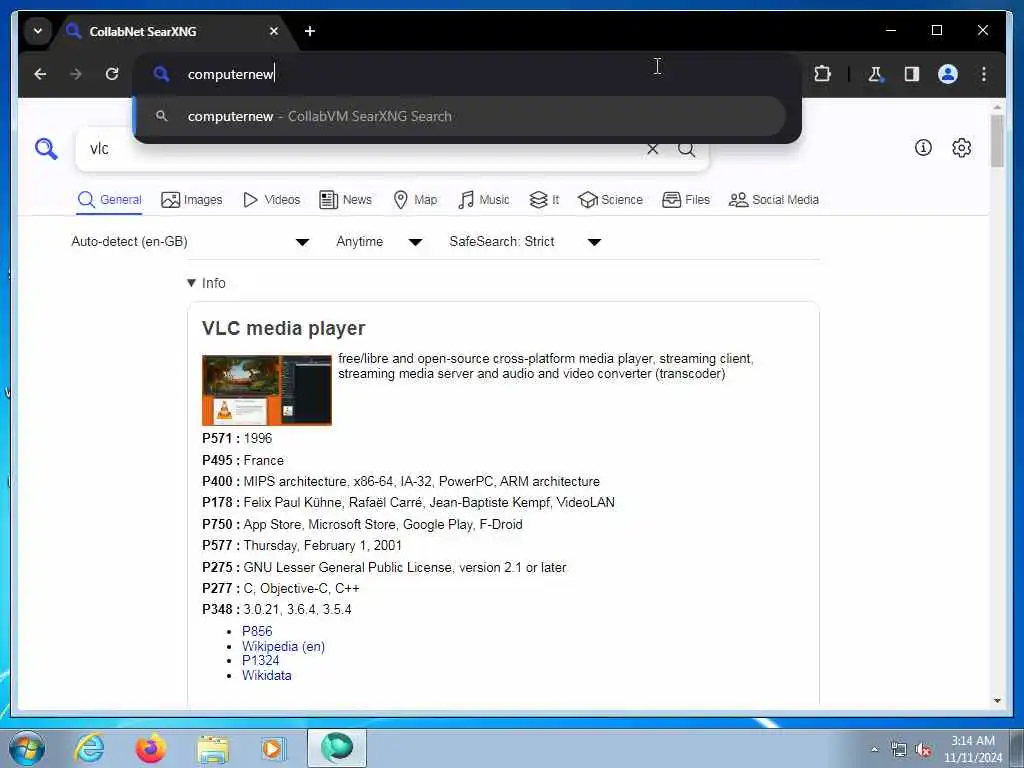
Task: Open the three-dot browser menu
Action: pyautogui.click(x=984, y=74)
